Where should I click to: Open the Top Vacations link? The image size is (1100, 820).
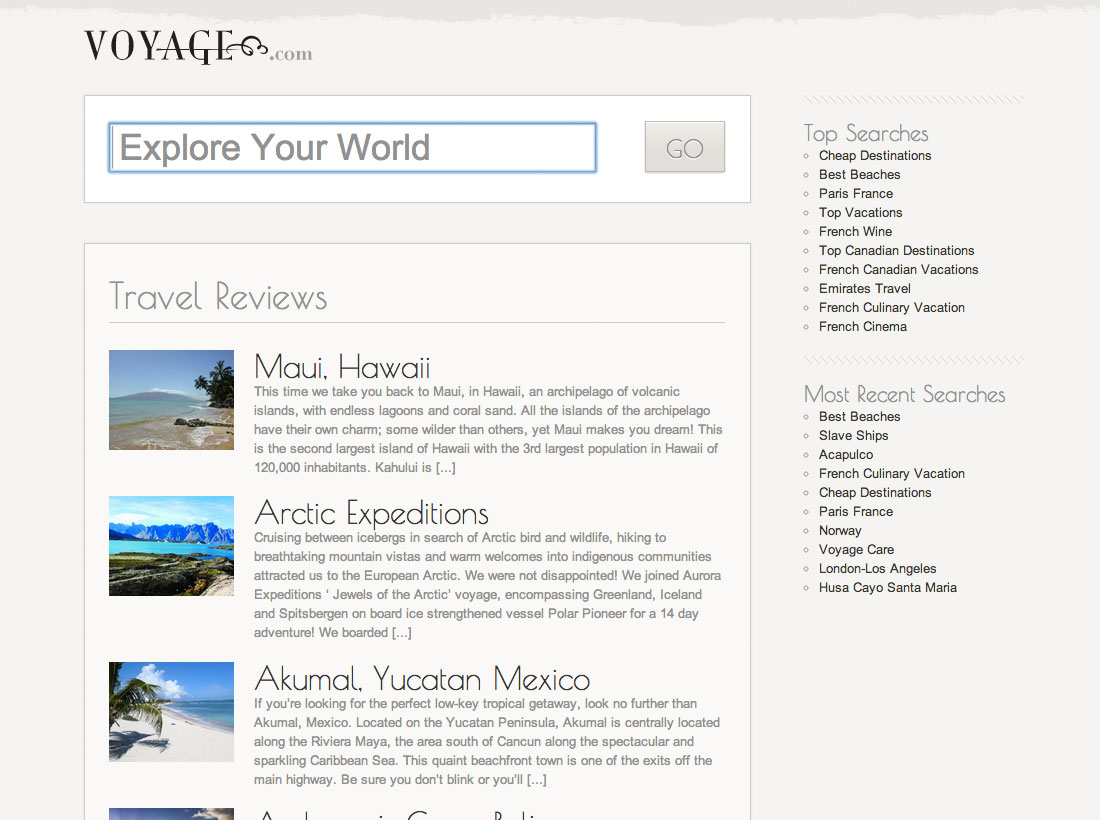[860, 213]
